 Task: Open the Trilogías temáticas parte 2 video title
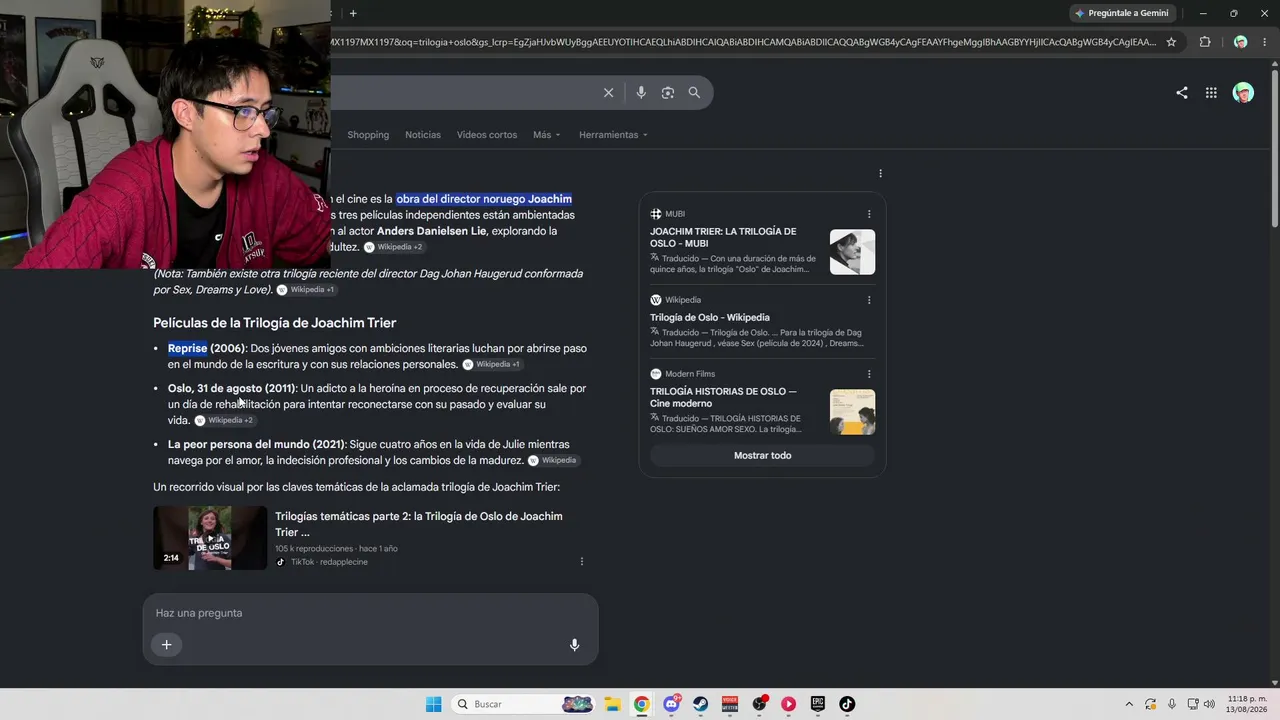[419, 524]
